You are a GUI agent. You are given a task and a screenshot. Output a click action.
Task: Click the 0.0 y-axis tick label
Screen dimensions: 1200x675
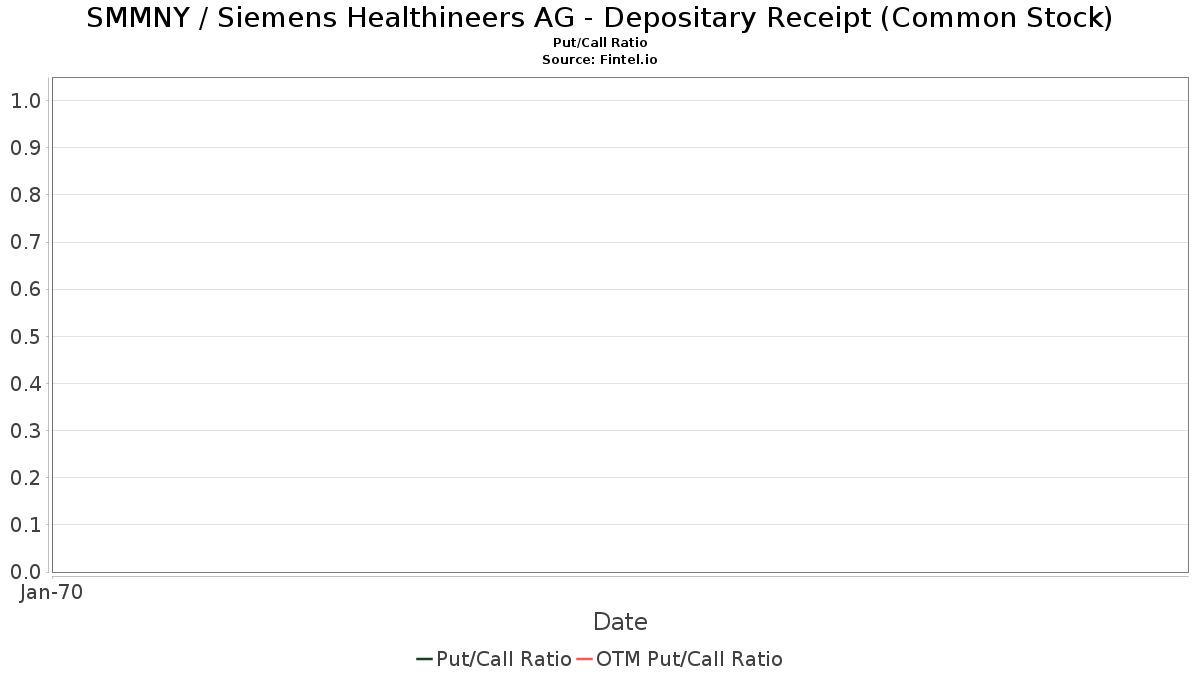(25, 572)
